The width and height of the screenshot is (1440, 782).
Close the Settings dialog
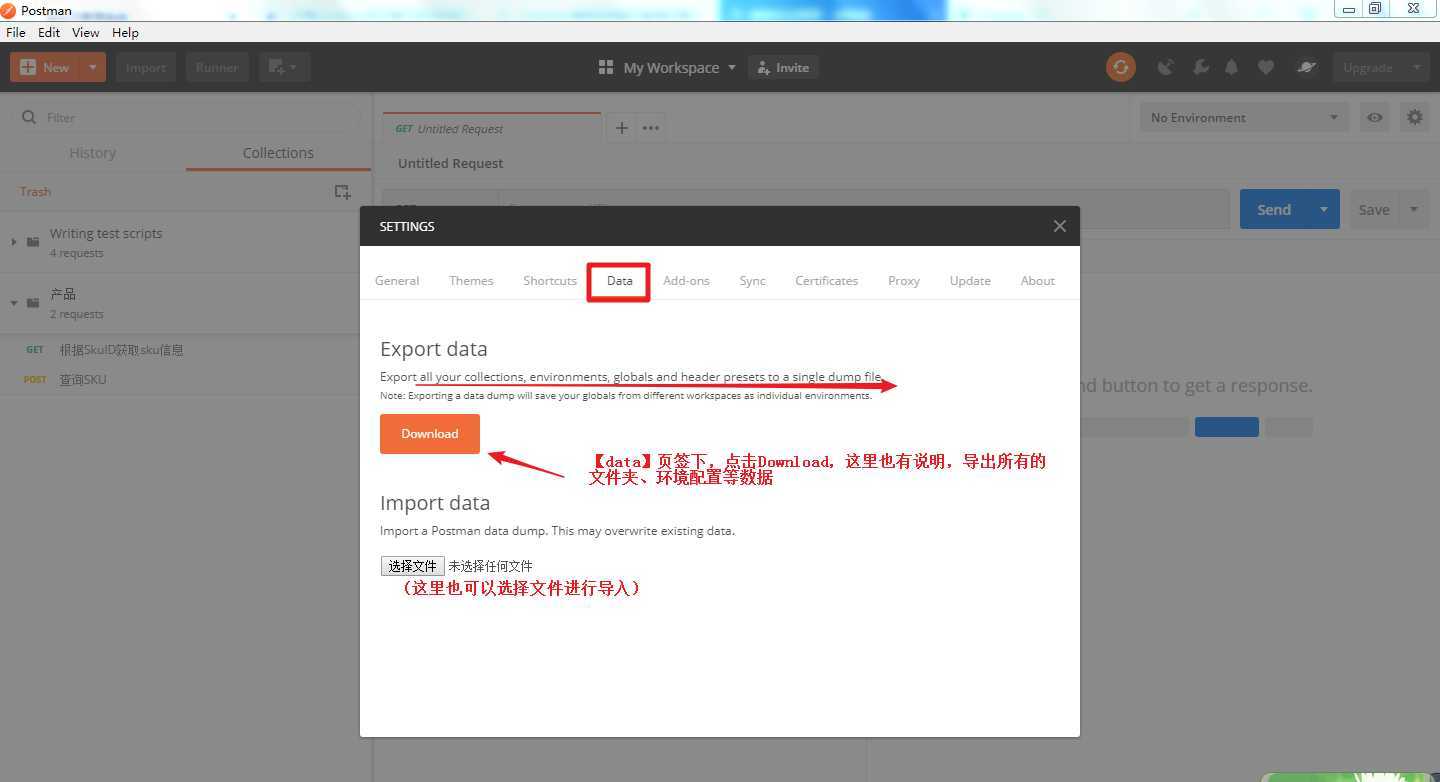click(1060, 226)
